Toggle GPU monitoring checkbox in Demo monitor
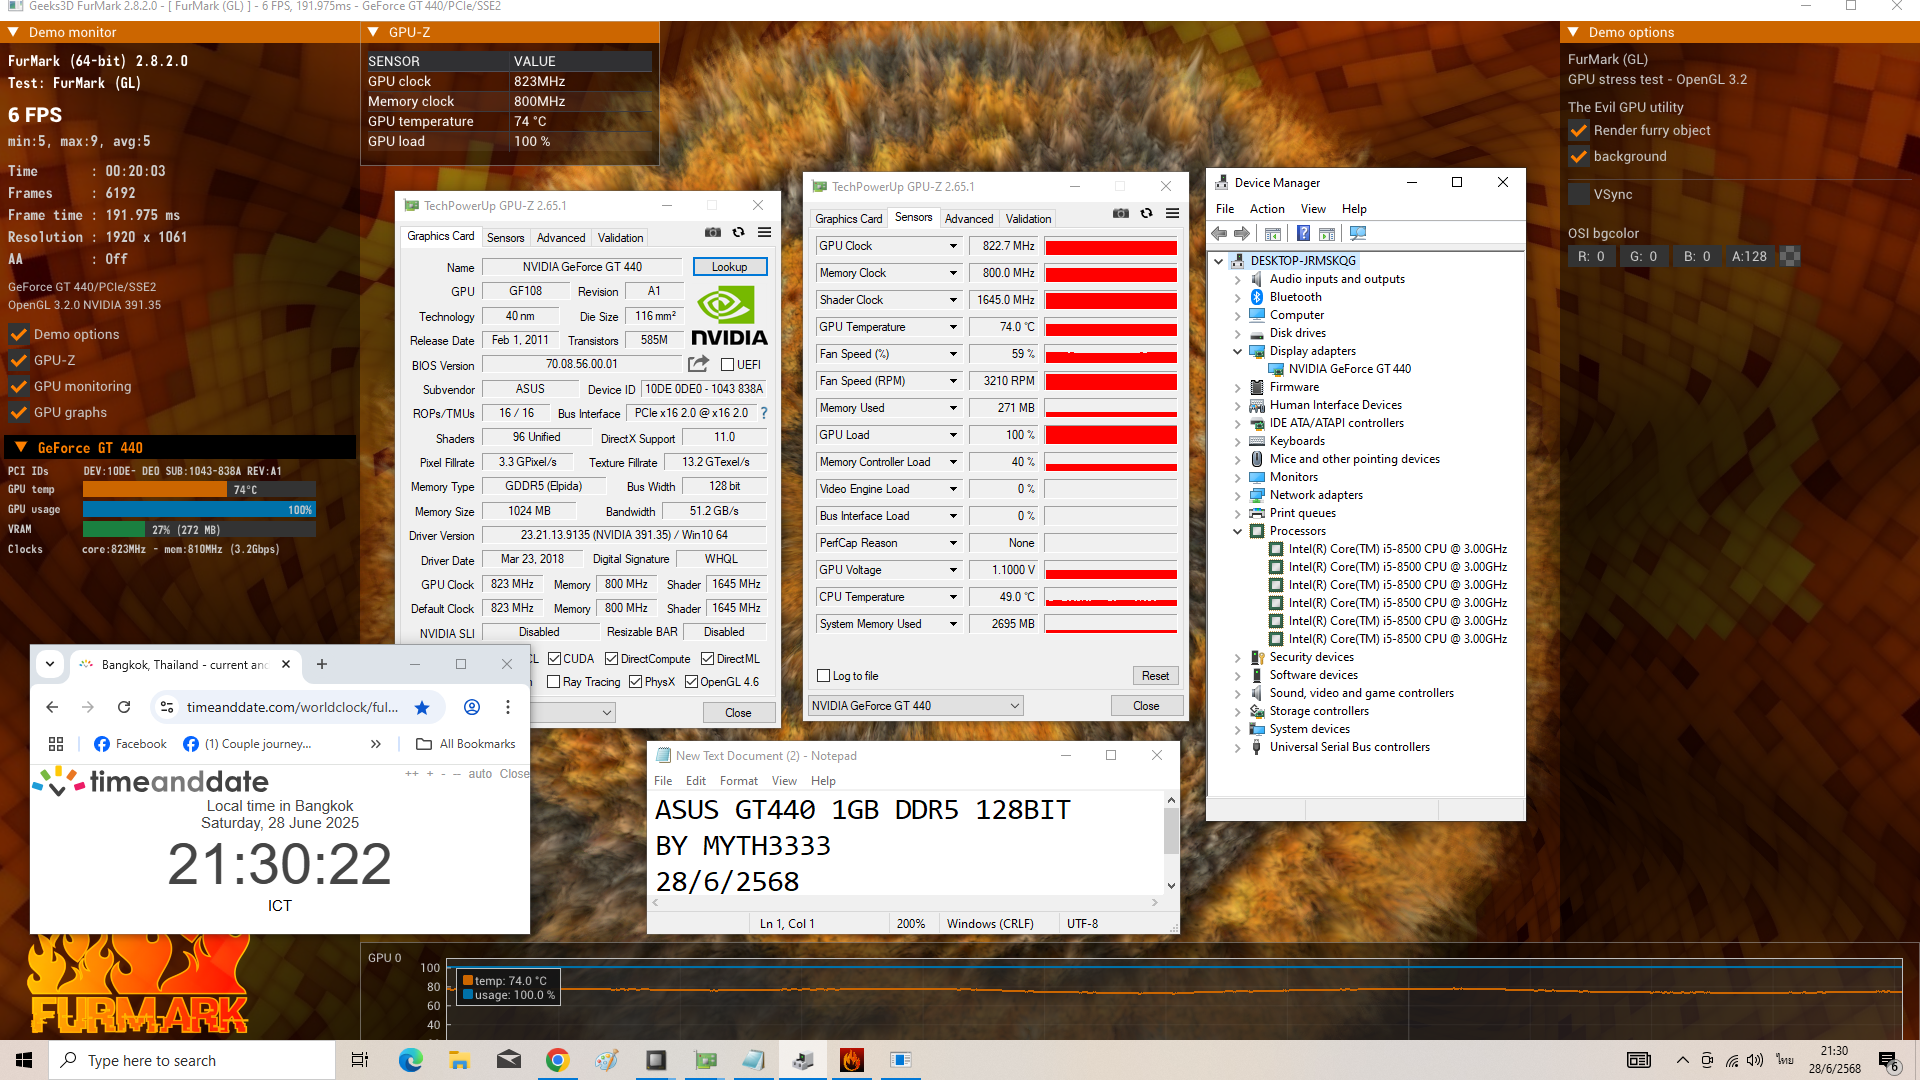 pos(19,387)
